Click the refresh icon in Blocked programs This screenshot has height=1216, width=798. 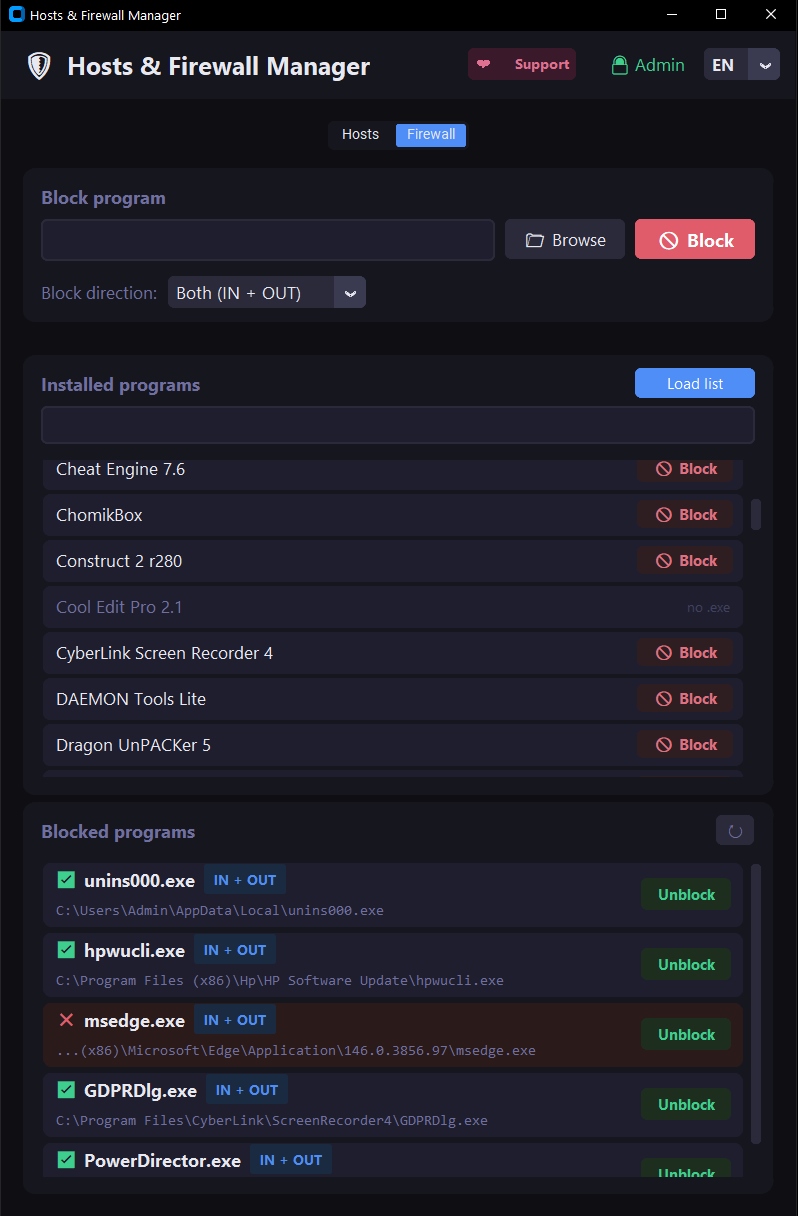tap(735, 830)
